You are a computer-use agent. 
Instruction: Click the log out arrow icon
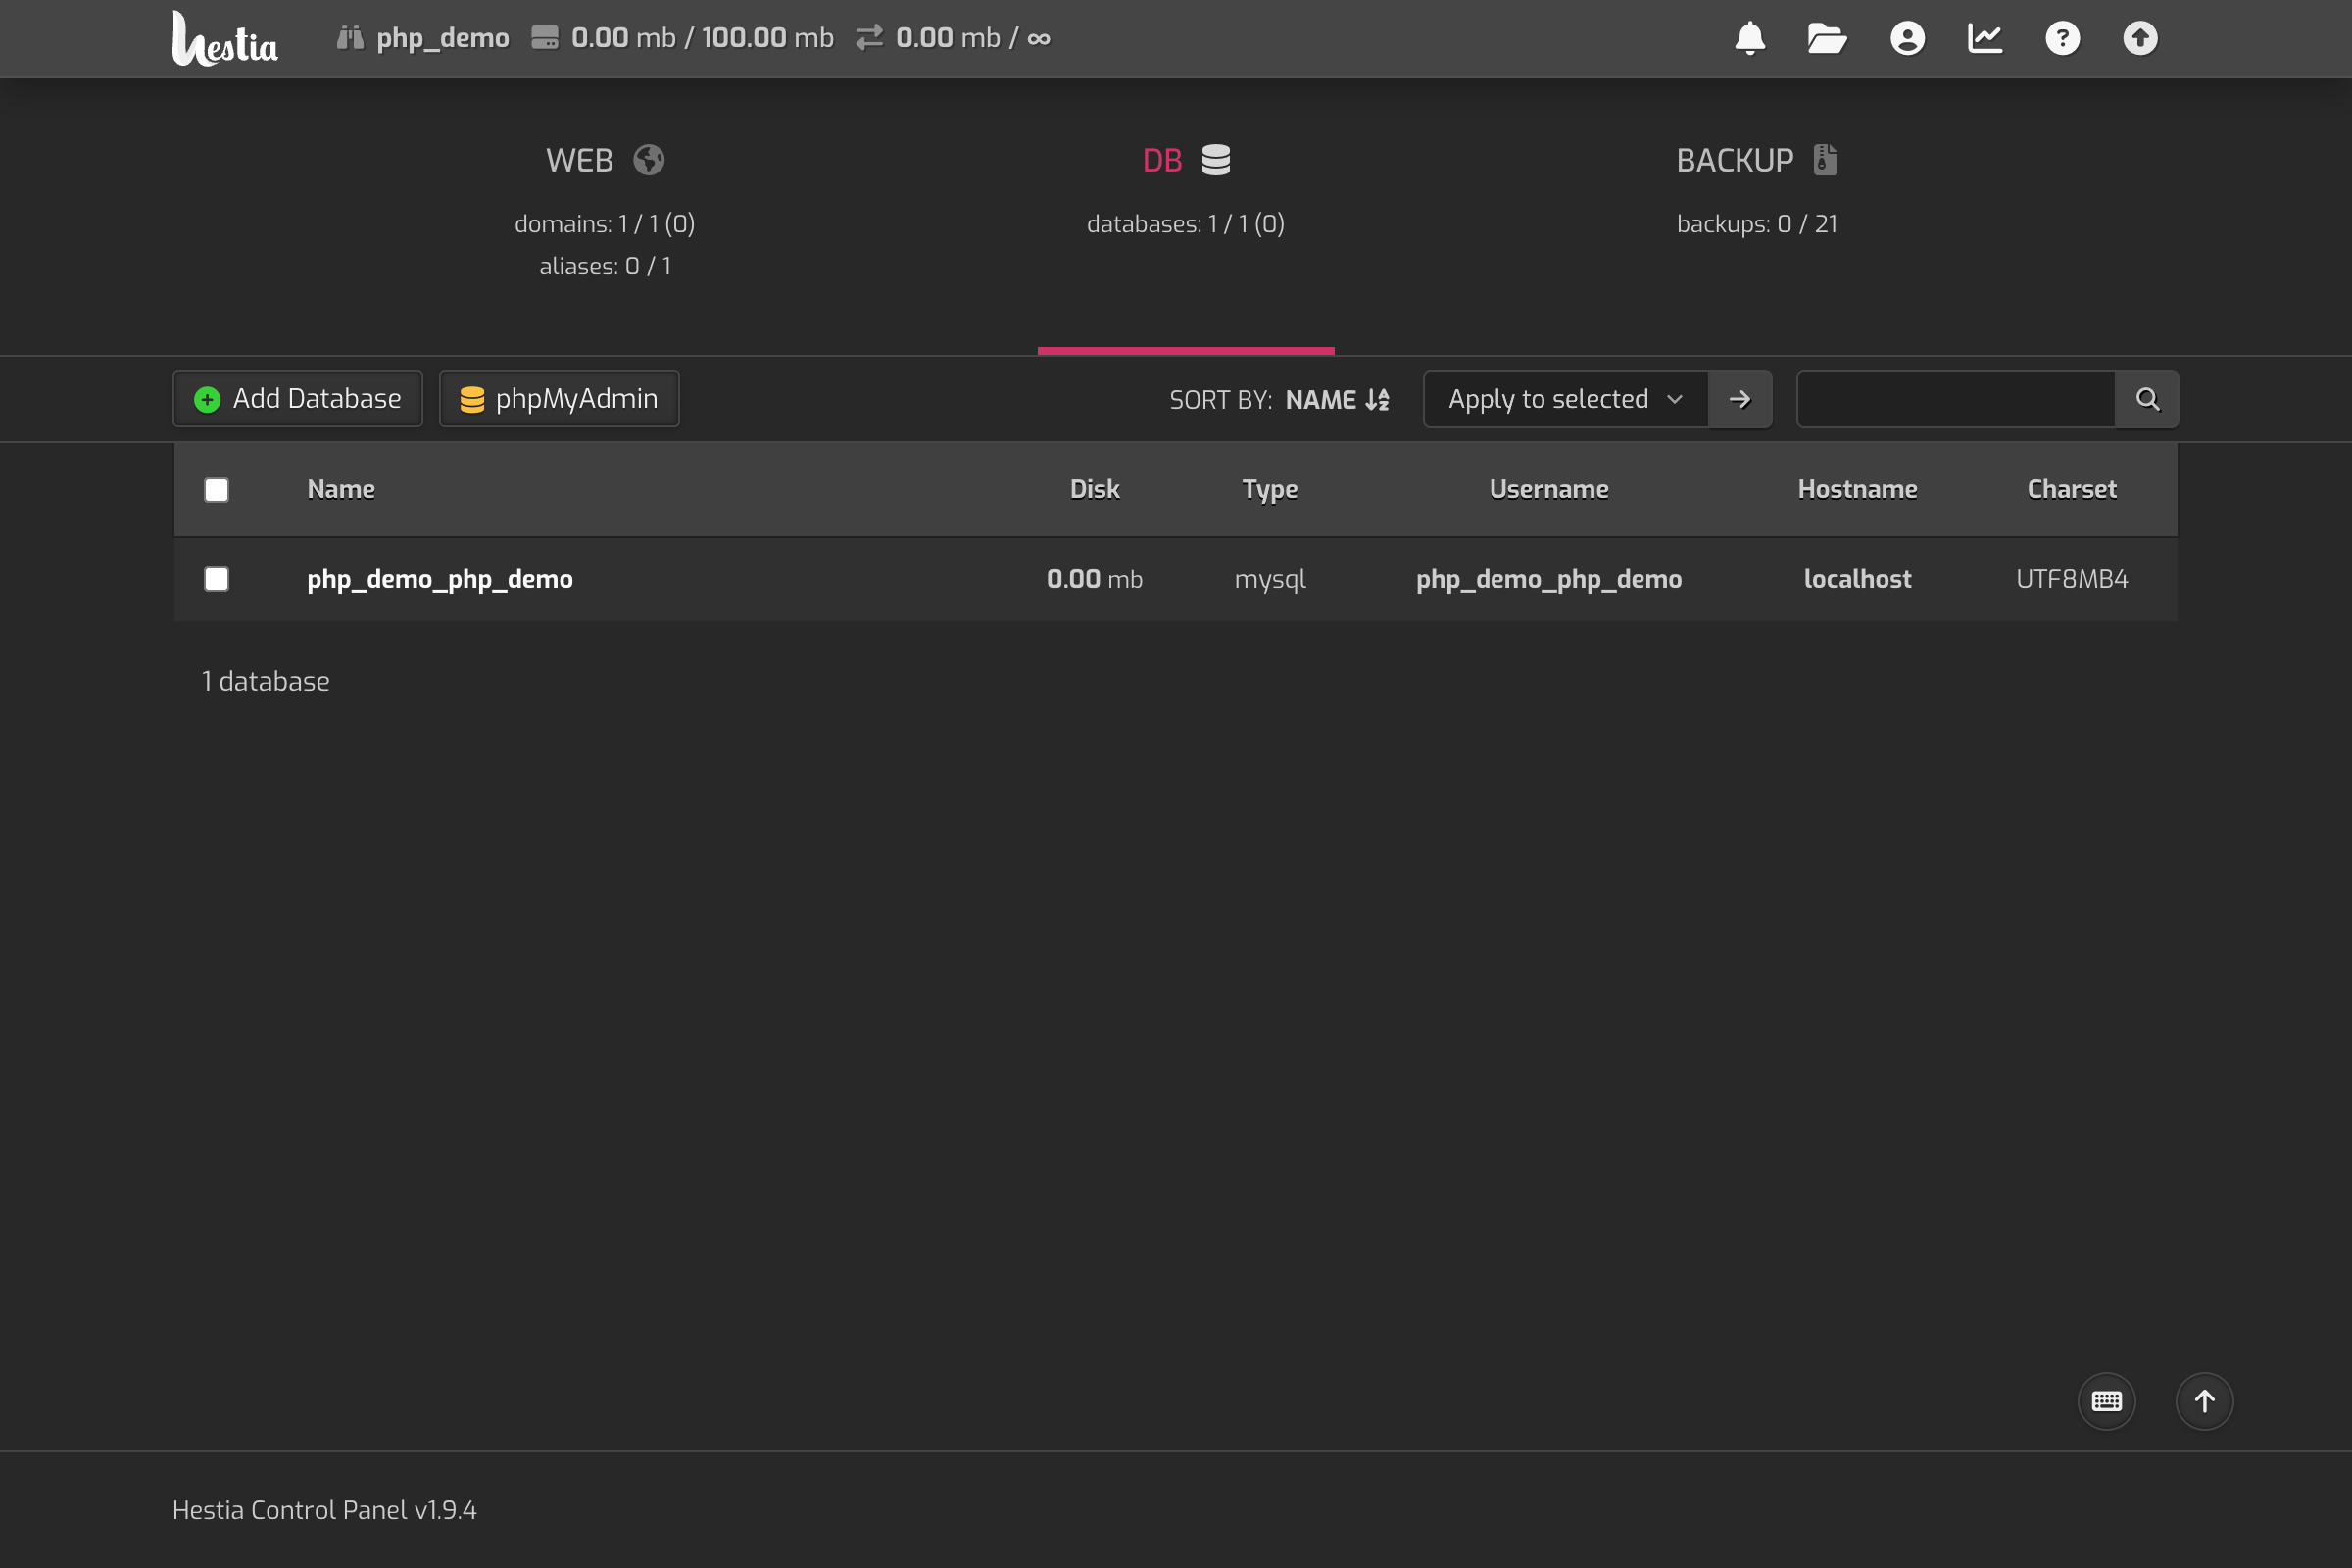pos(2140,38)
